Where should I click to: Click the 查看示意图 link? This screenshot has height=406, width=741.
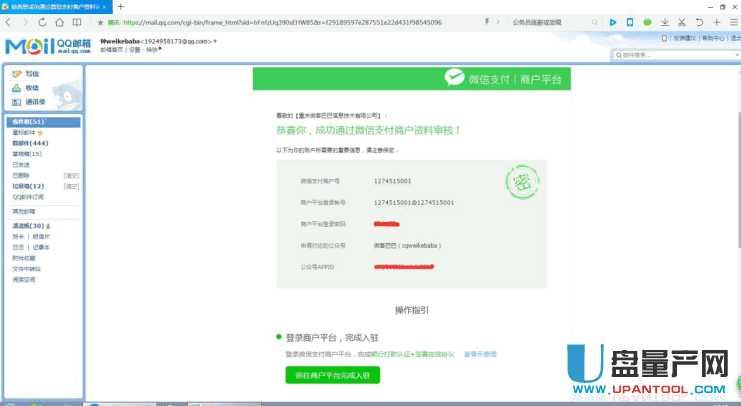tap(479, 354)
